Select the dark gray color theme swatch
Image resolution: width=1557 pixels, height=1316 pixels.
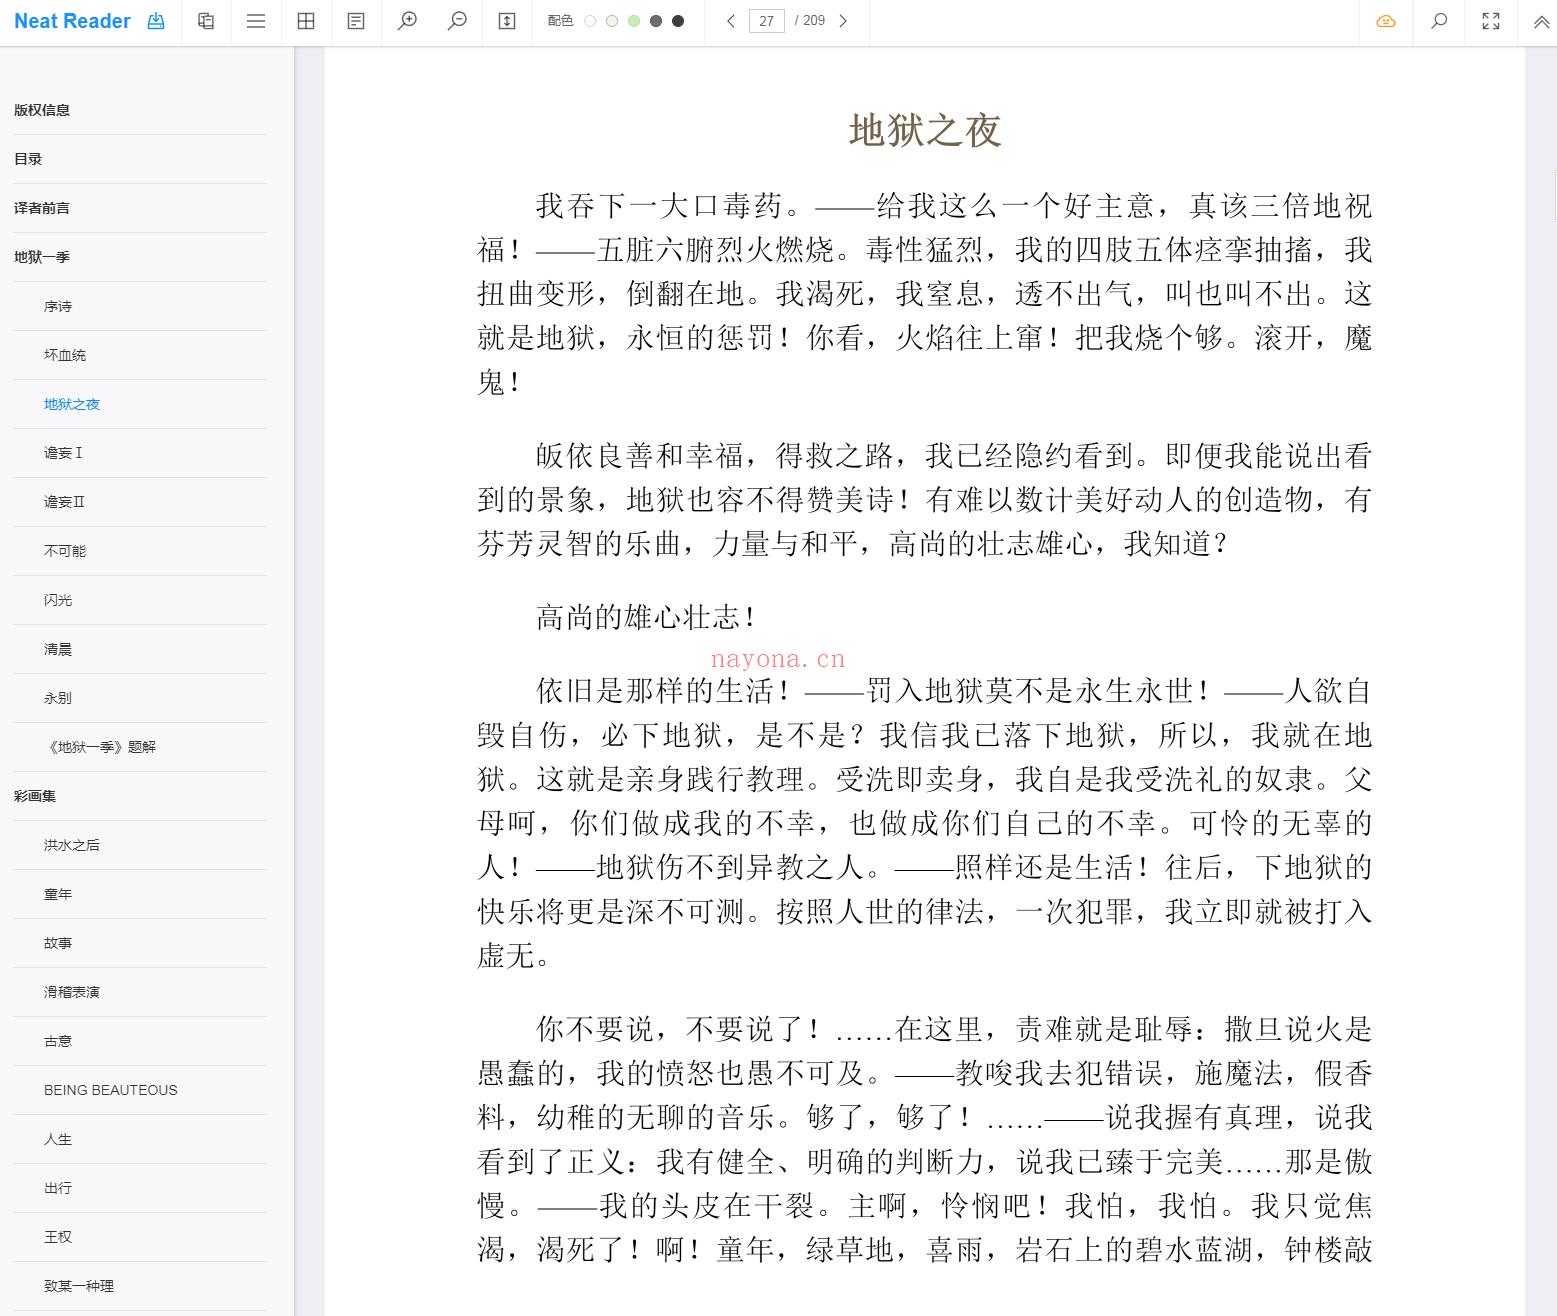(x=656, y=21)
